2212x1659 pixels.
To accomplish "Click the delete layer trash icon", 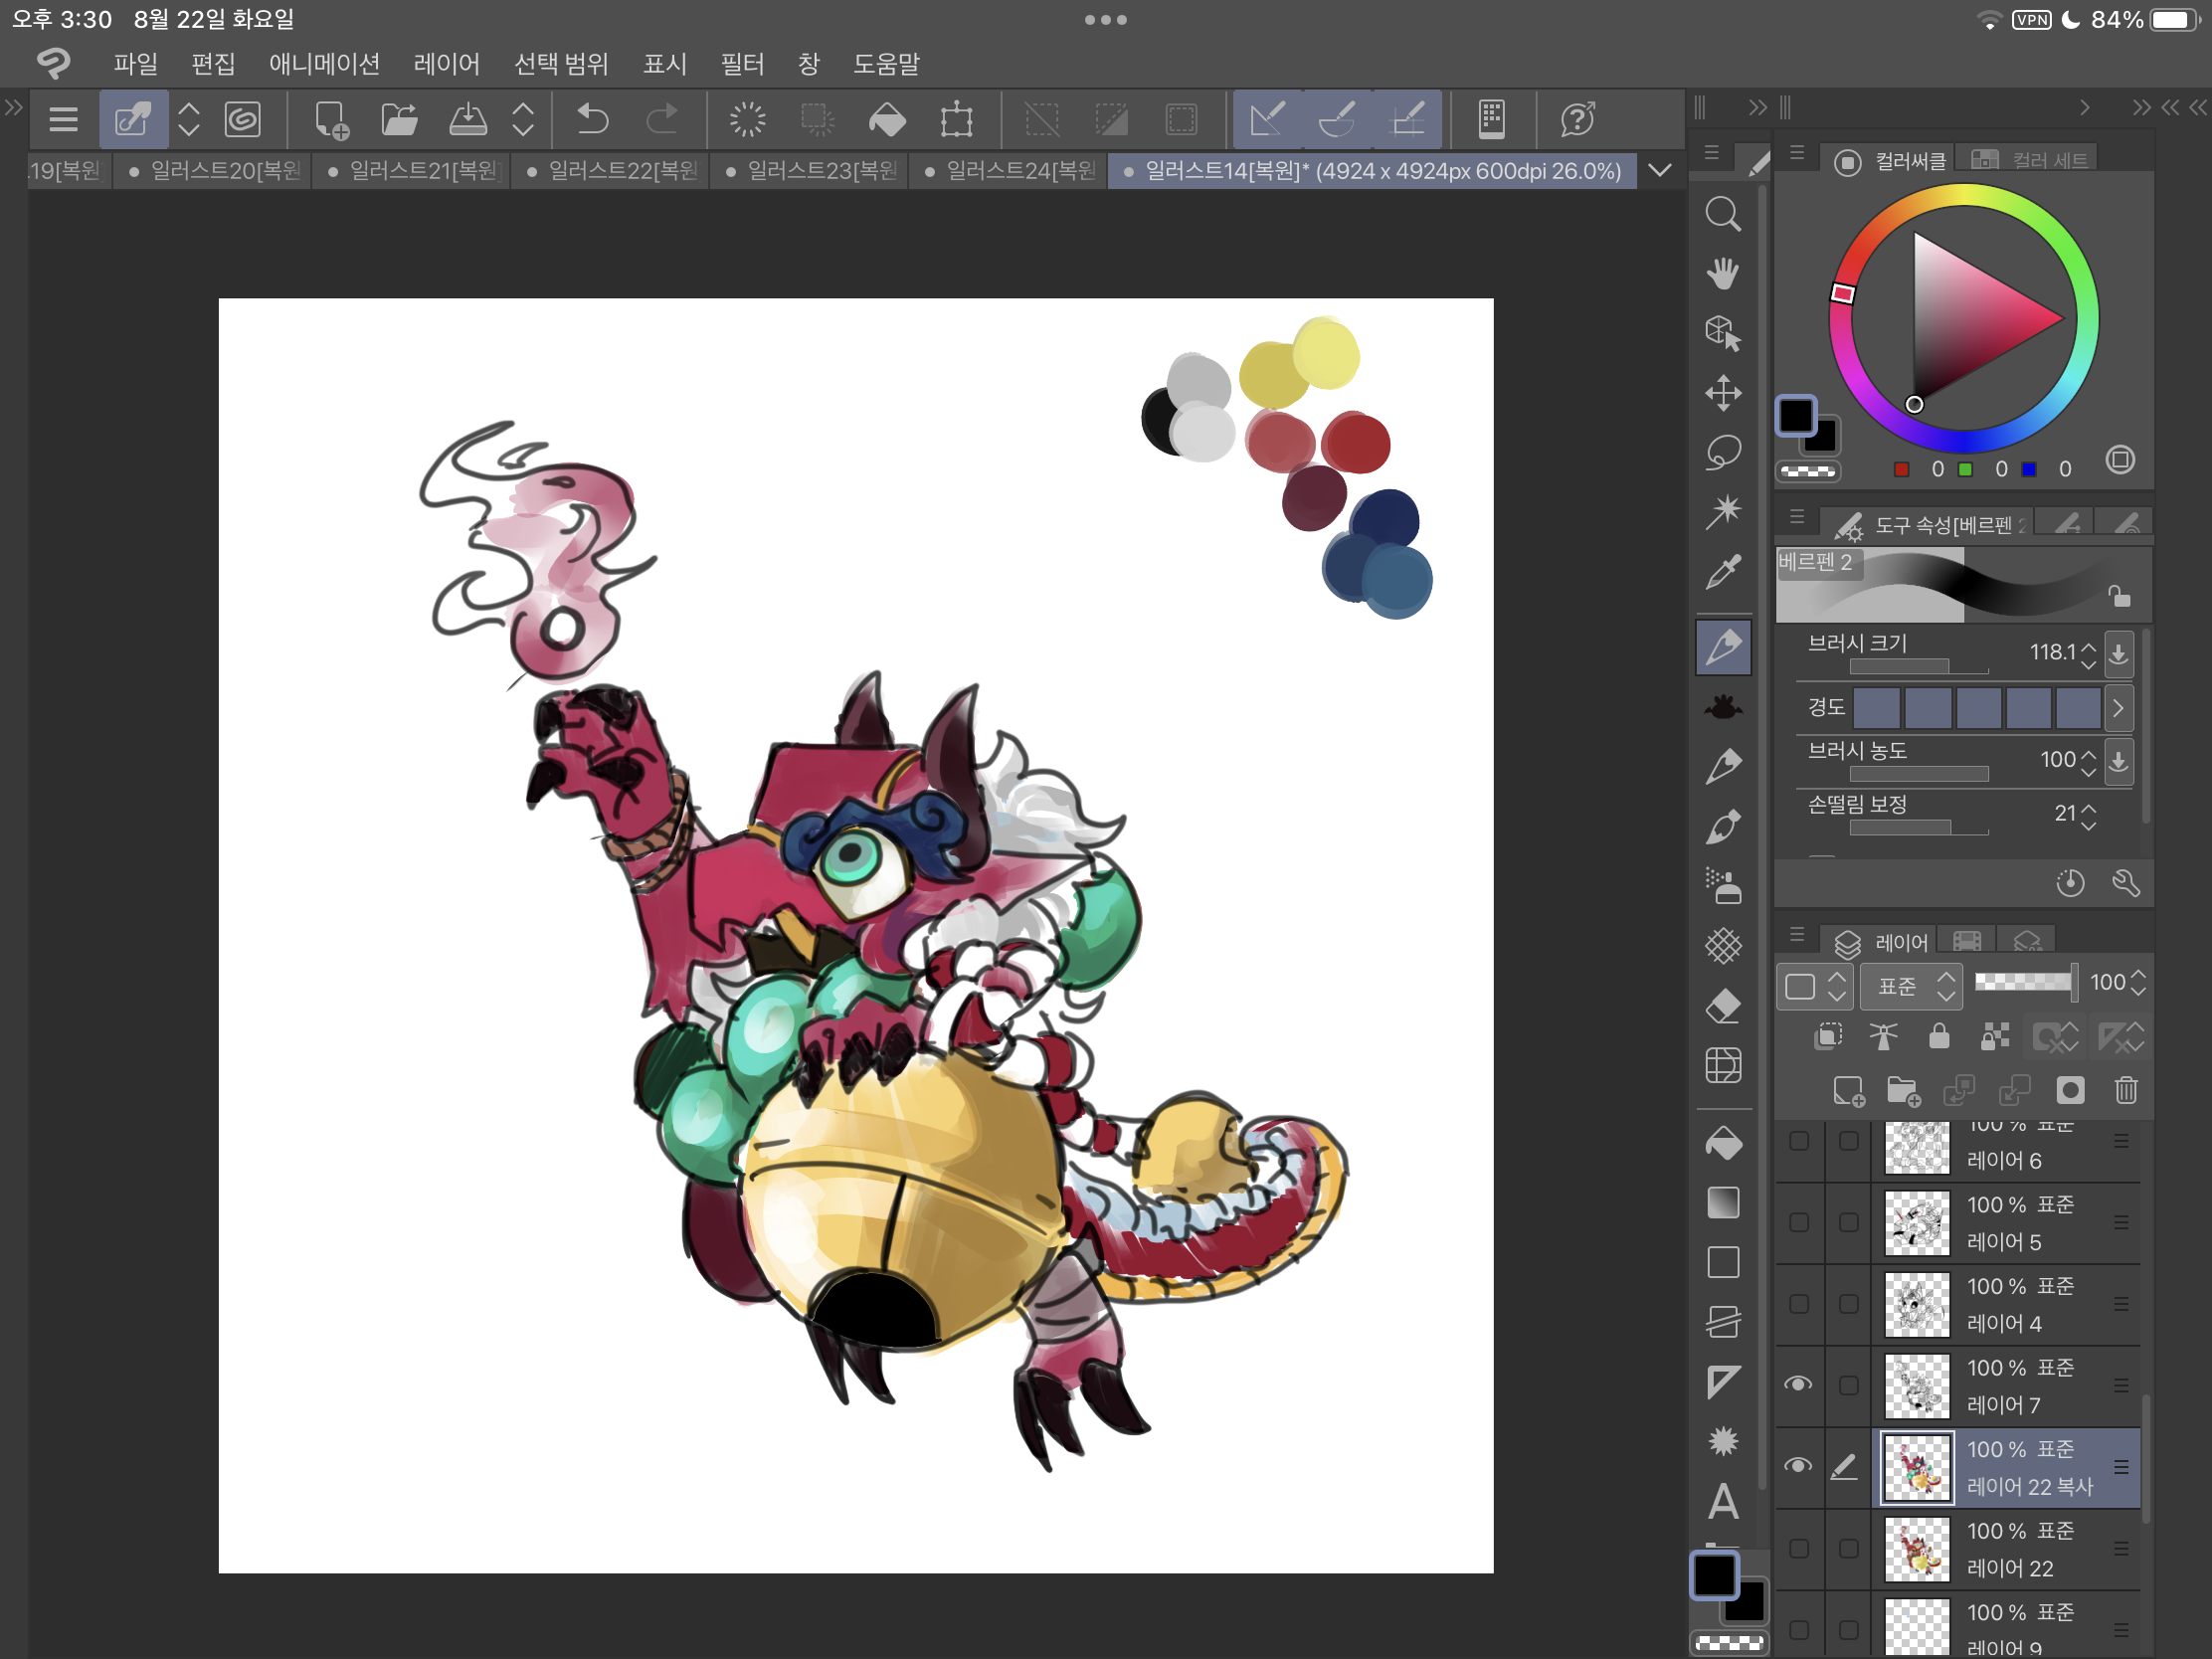I will (x=2125, y=1090).
